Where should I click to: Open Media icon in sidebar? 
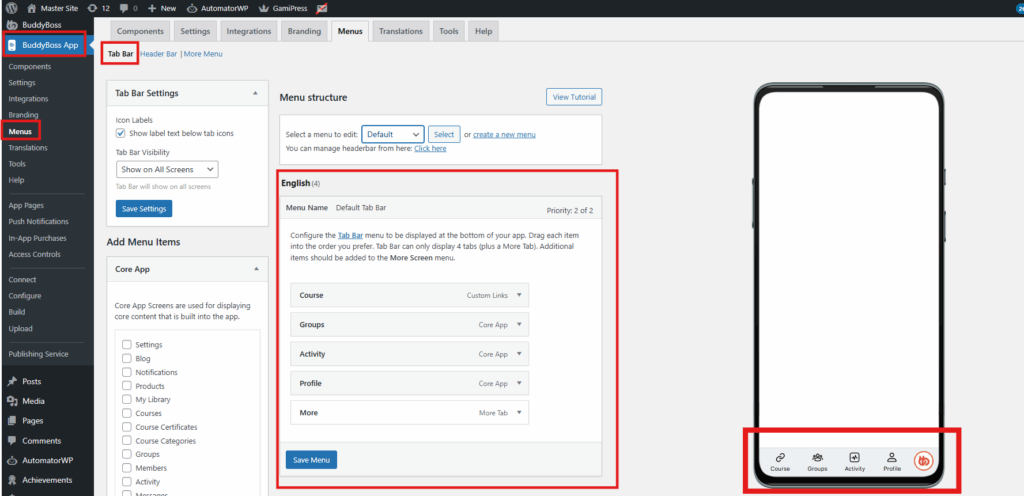(12, 401)
